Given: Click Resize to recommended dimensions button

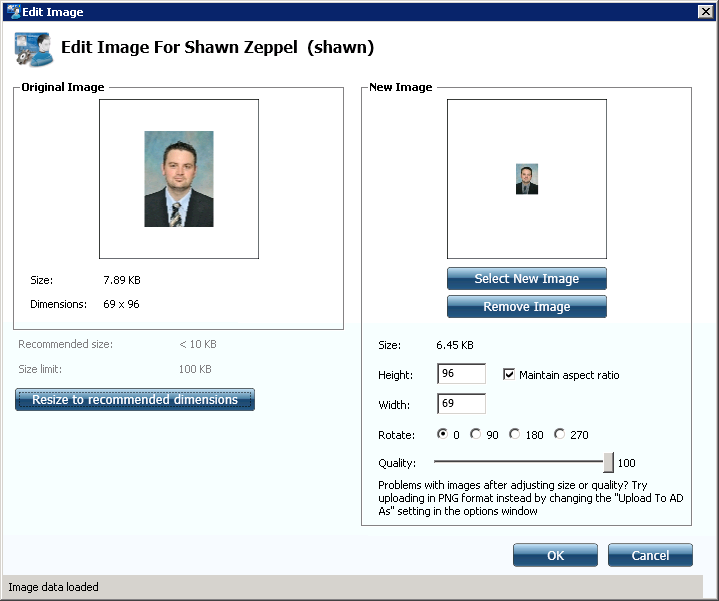Looking at the screenshot, I should tap(135, 400).
